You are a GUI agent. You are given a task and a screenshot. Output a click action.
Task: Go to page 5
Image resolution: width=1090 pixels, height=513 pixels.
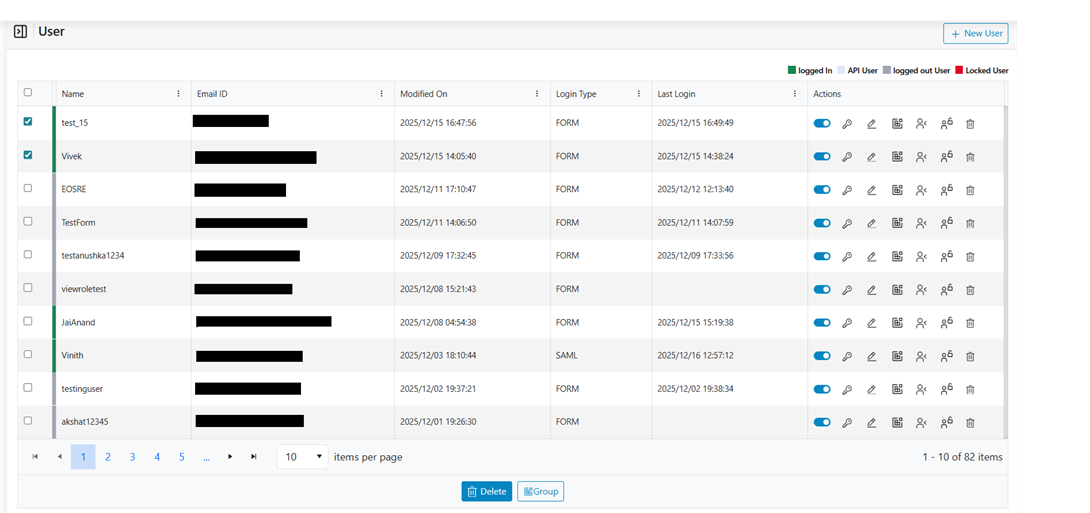point(181,457)
